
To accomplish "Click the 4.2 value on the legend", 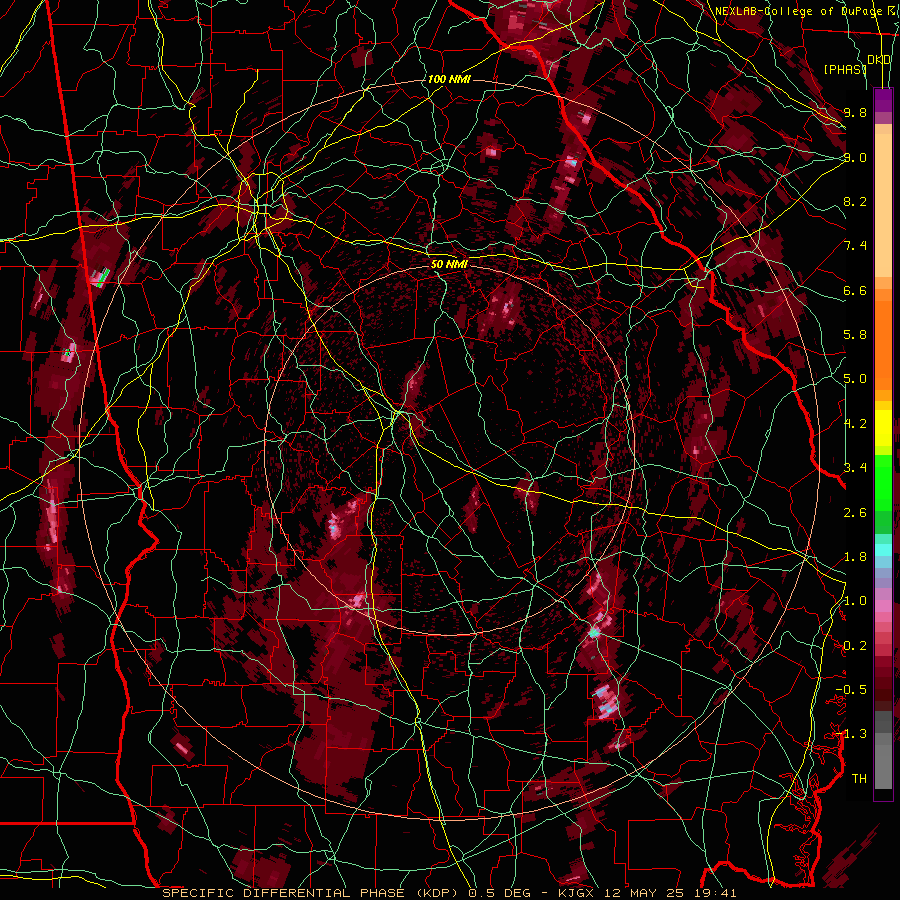I will tap(855, 424).
